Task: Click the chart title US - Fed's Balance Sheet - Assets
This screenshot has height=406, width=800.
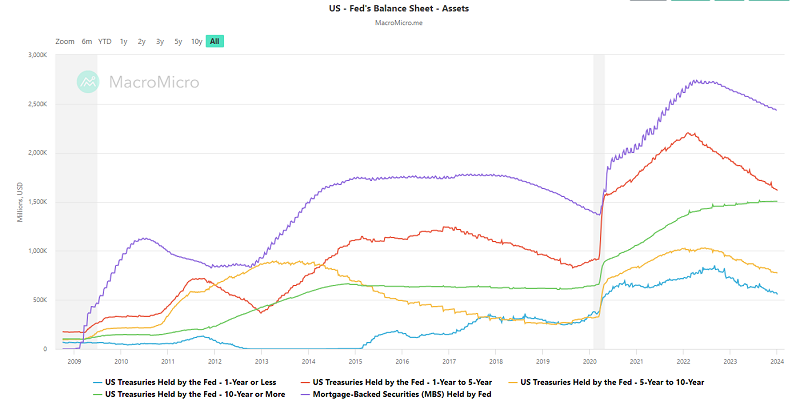Action: pos(400,6)
